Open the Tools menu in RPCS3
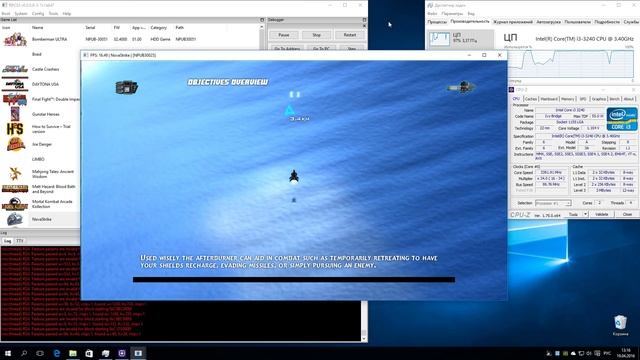Screen dimensions: 640x360 click(53, 13)
